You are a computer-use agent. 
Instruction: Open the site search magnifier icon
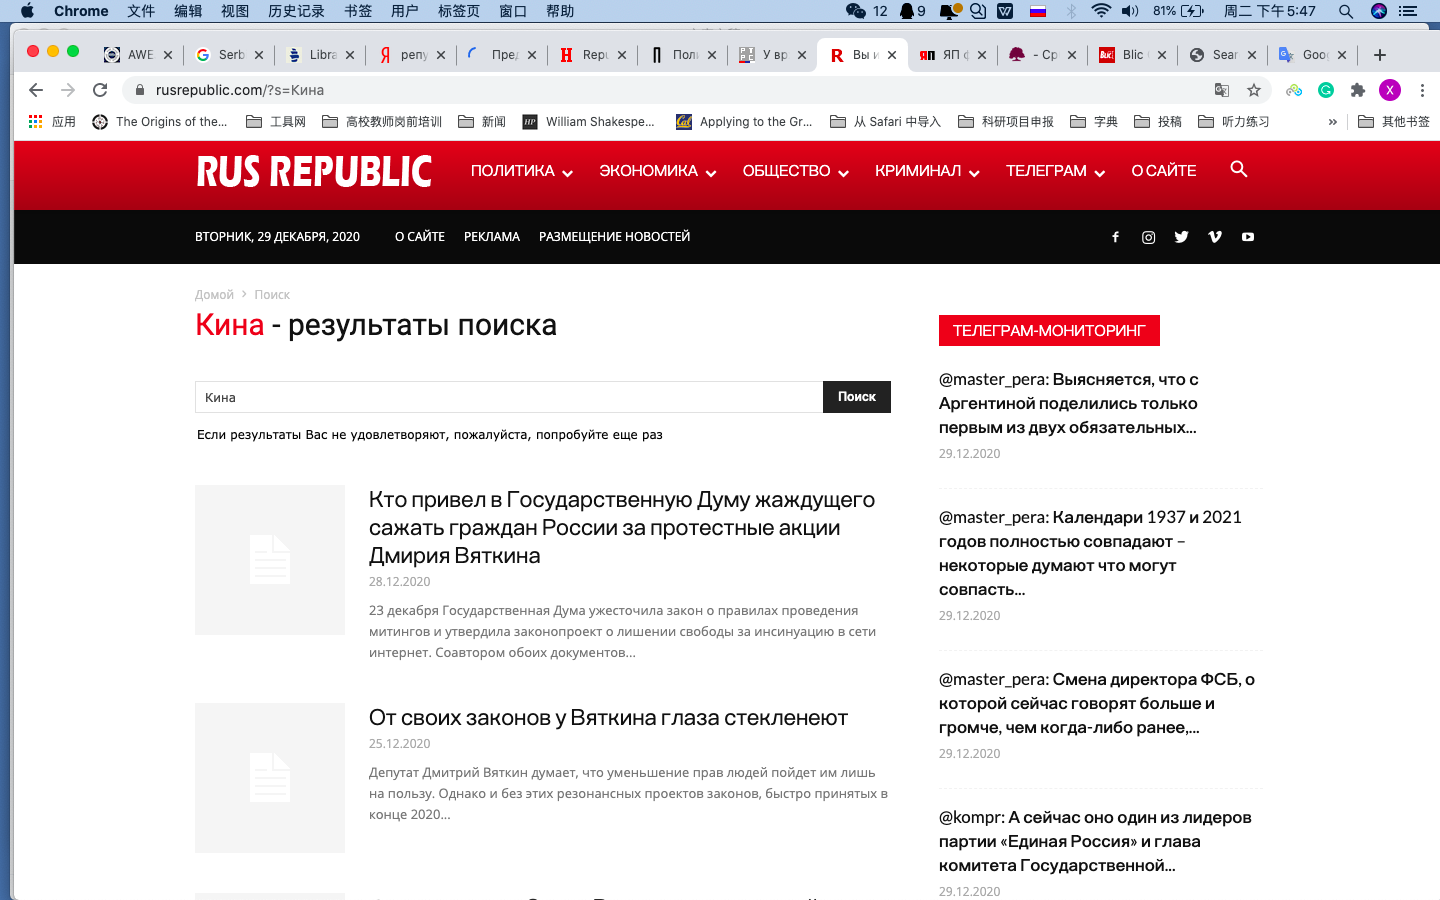pyautogui.click(x=1239, y=169)
